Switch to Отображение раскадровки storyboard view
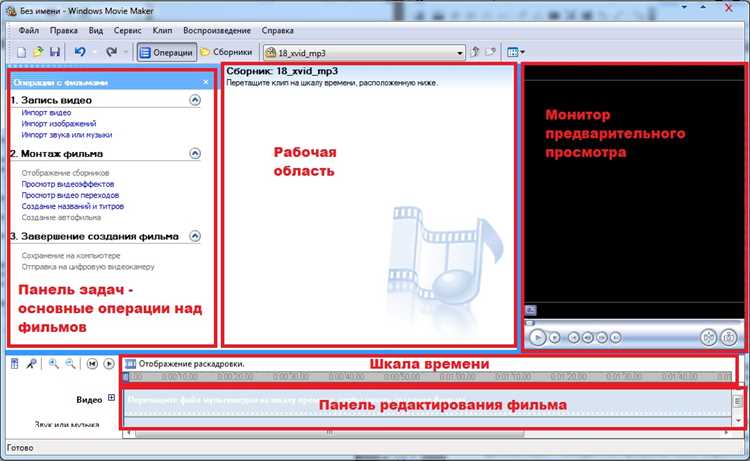750x461 pixels. click(184, 364)
